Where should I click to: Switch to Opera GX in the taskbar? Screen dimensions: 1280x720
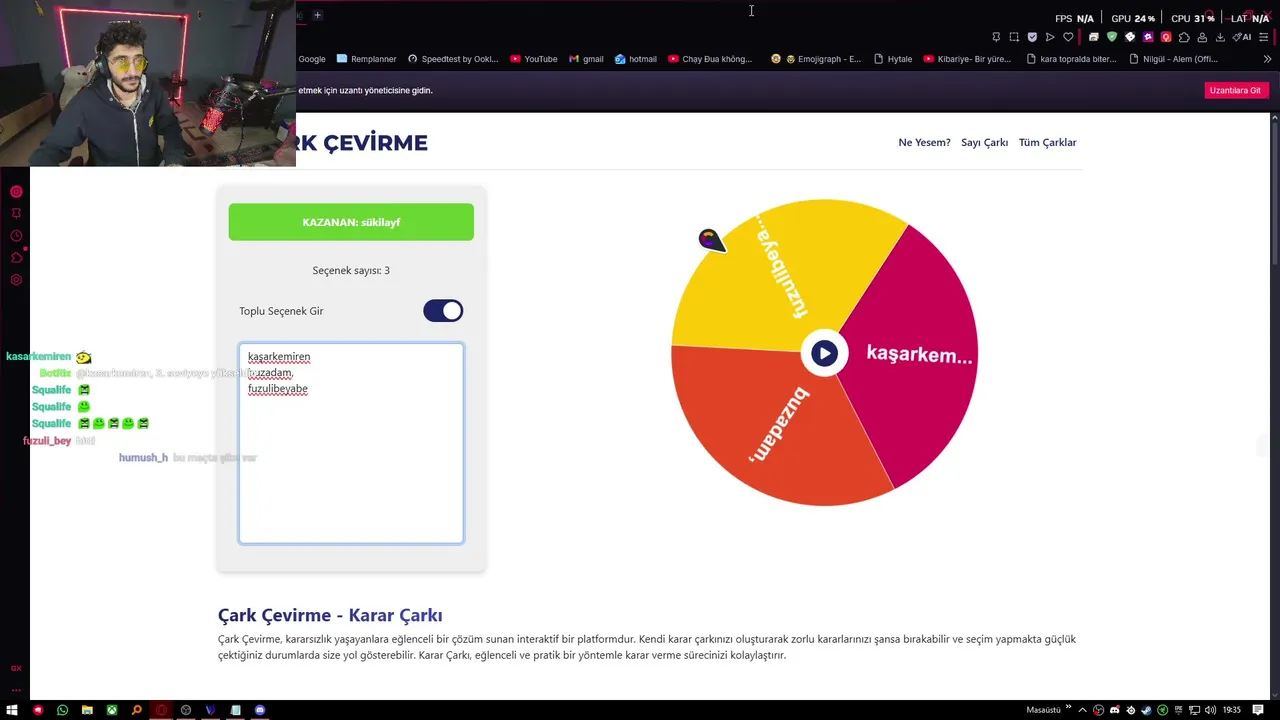(x=161, y=710)
